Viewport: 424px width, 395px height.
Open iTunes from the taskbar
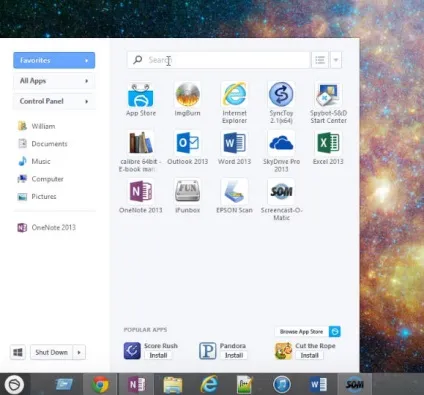point(282,385)
